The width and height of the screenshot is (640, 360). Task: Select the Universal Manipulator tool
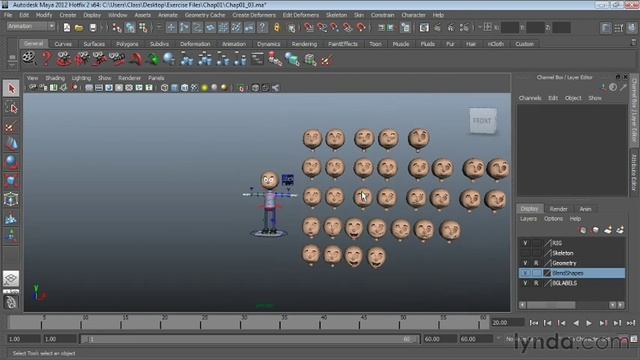pyautogui.click(x=11, y=200)
